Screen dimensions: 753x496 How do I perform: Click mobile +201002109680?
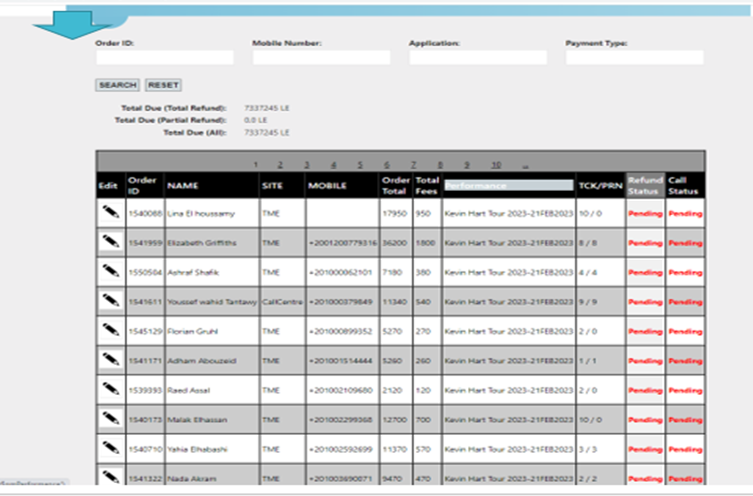(x=340, y=390)
